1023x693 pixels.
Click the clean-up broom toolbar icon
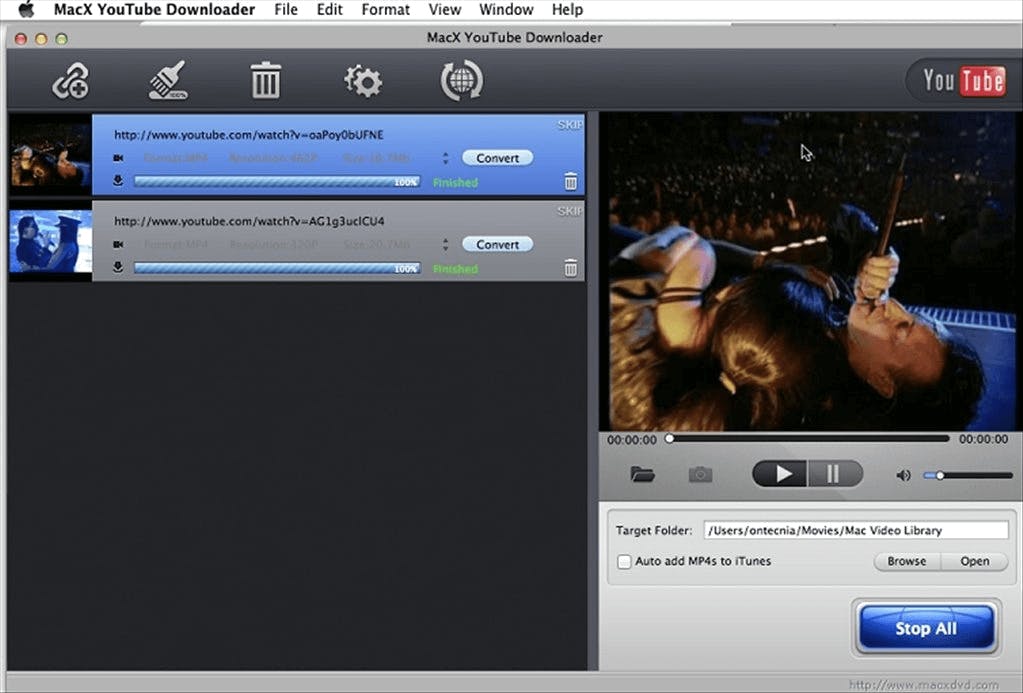tap(168, 80)
